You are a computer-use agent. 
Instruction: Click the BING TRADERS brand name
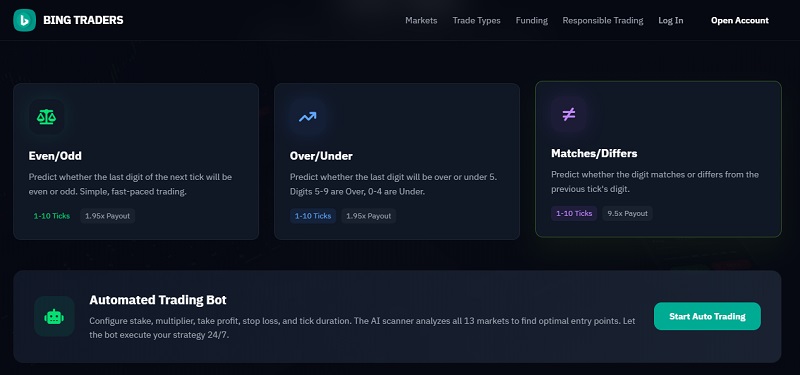[x=83, y=20]
